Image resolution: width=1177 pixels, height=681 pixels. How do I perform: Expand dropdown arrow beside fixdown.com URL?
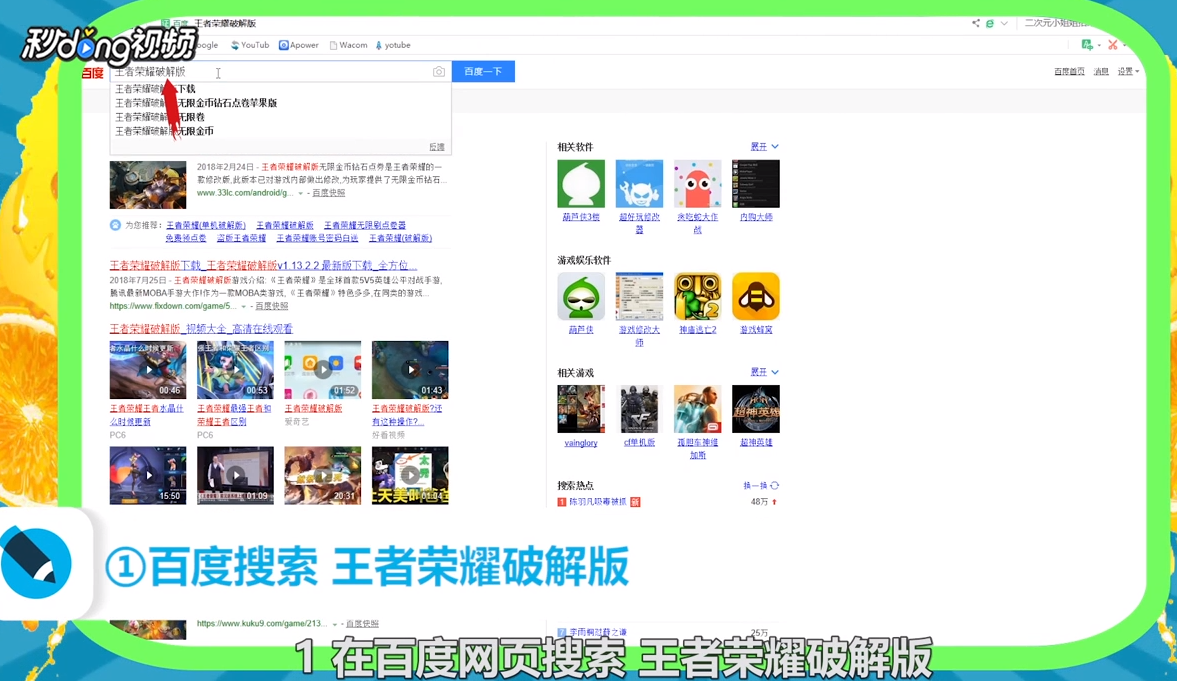coord(244,306)
